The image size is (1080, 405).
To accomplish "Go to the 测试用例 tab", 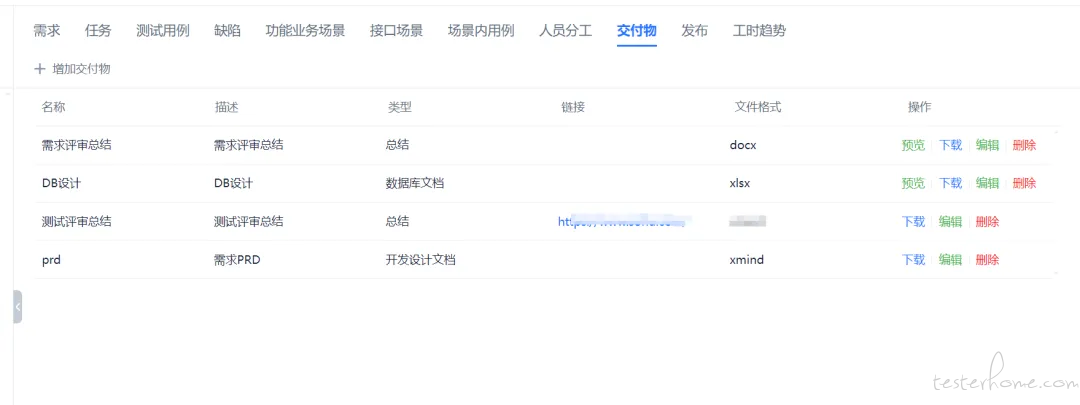I will point(163,30).
